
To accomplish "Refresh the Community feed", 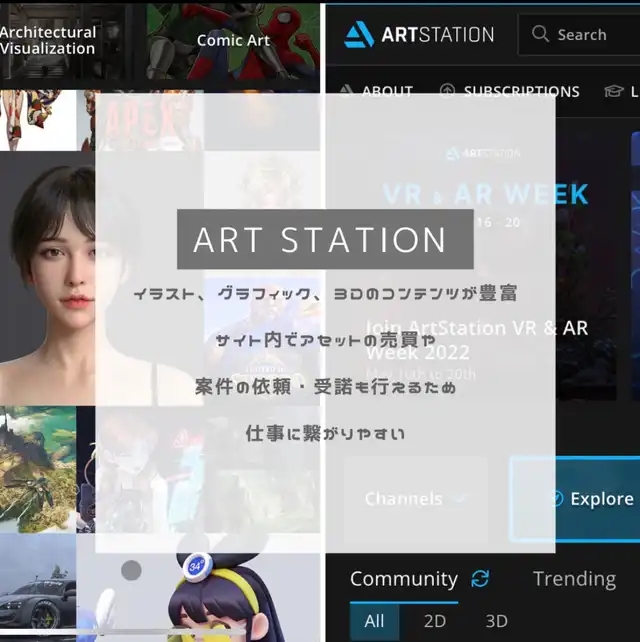I will tap(480, 579).
